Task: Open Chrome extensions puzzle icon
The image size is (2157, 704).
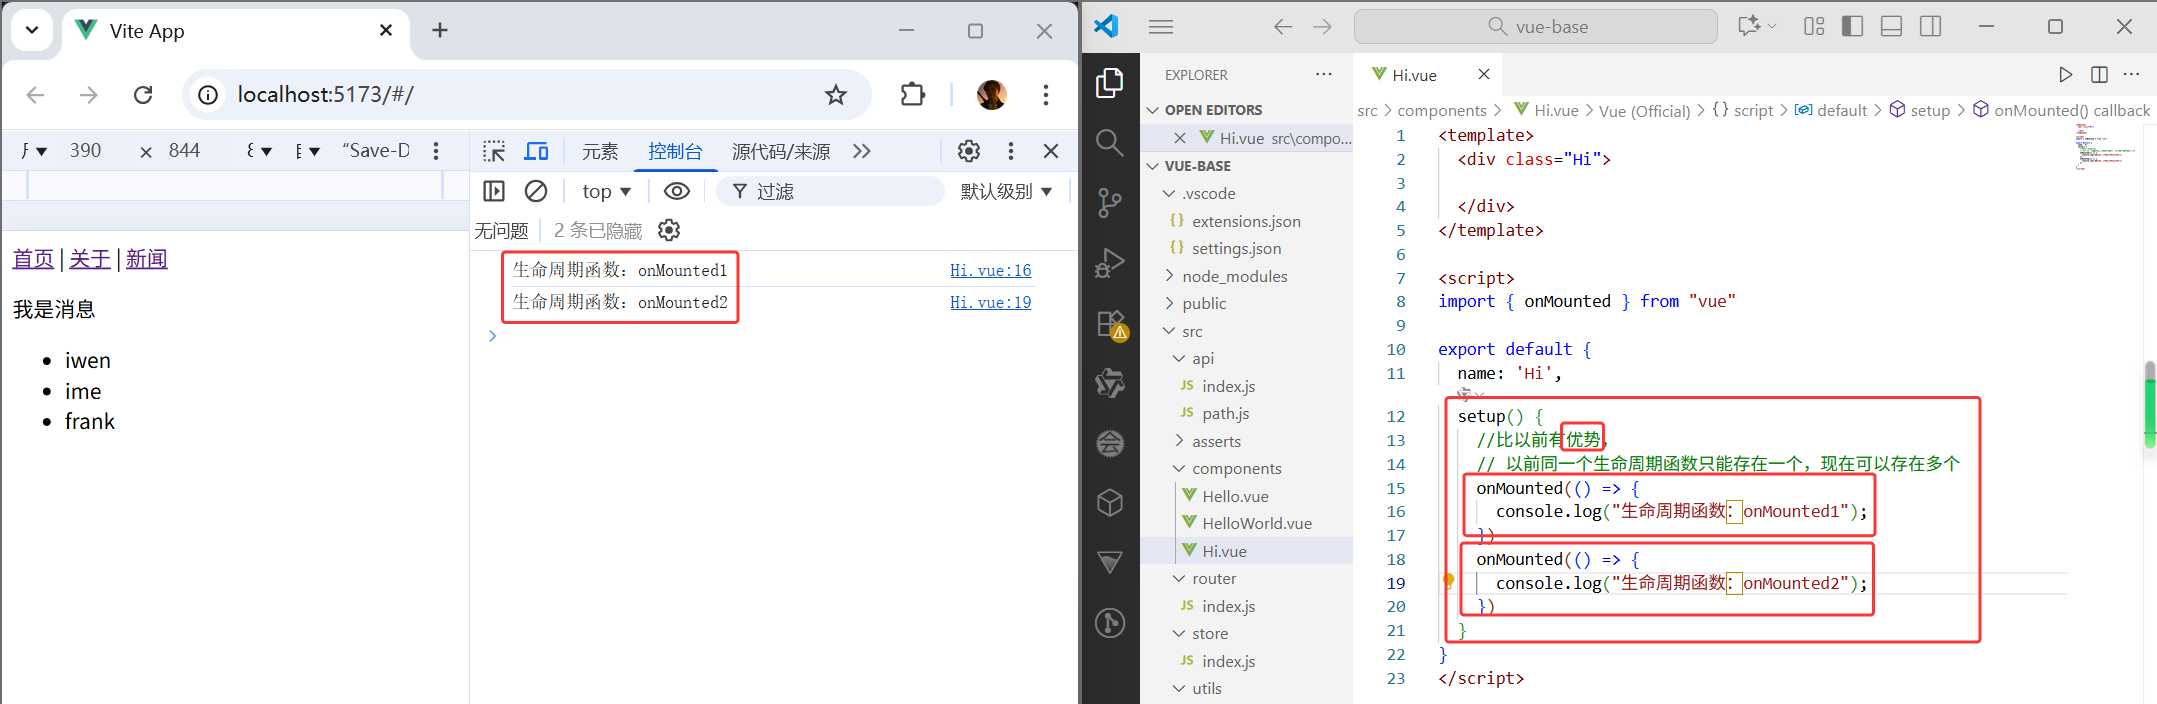Action: [913, 95]
